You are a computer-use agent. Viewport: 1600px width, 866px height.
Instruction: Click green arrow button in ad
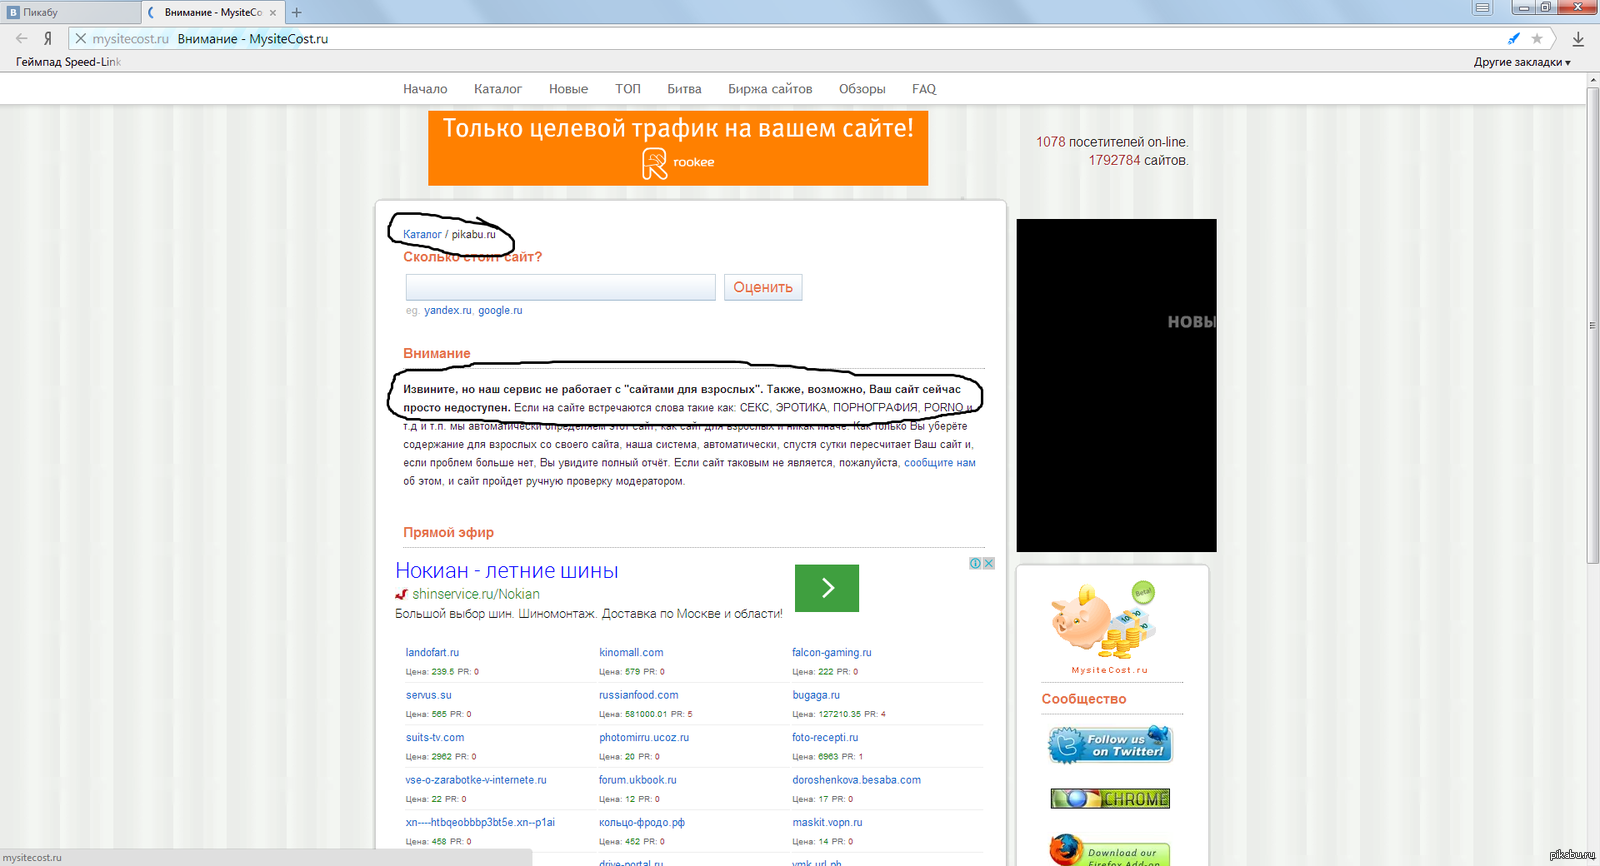[x=827, y=588]
